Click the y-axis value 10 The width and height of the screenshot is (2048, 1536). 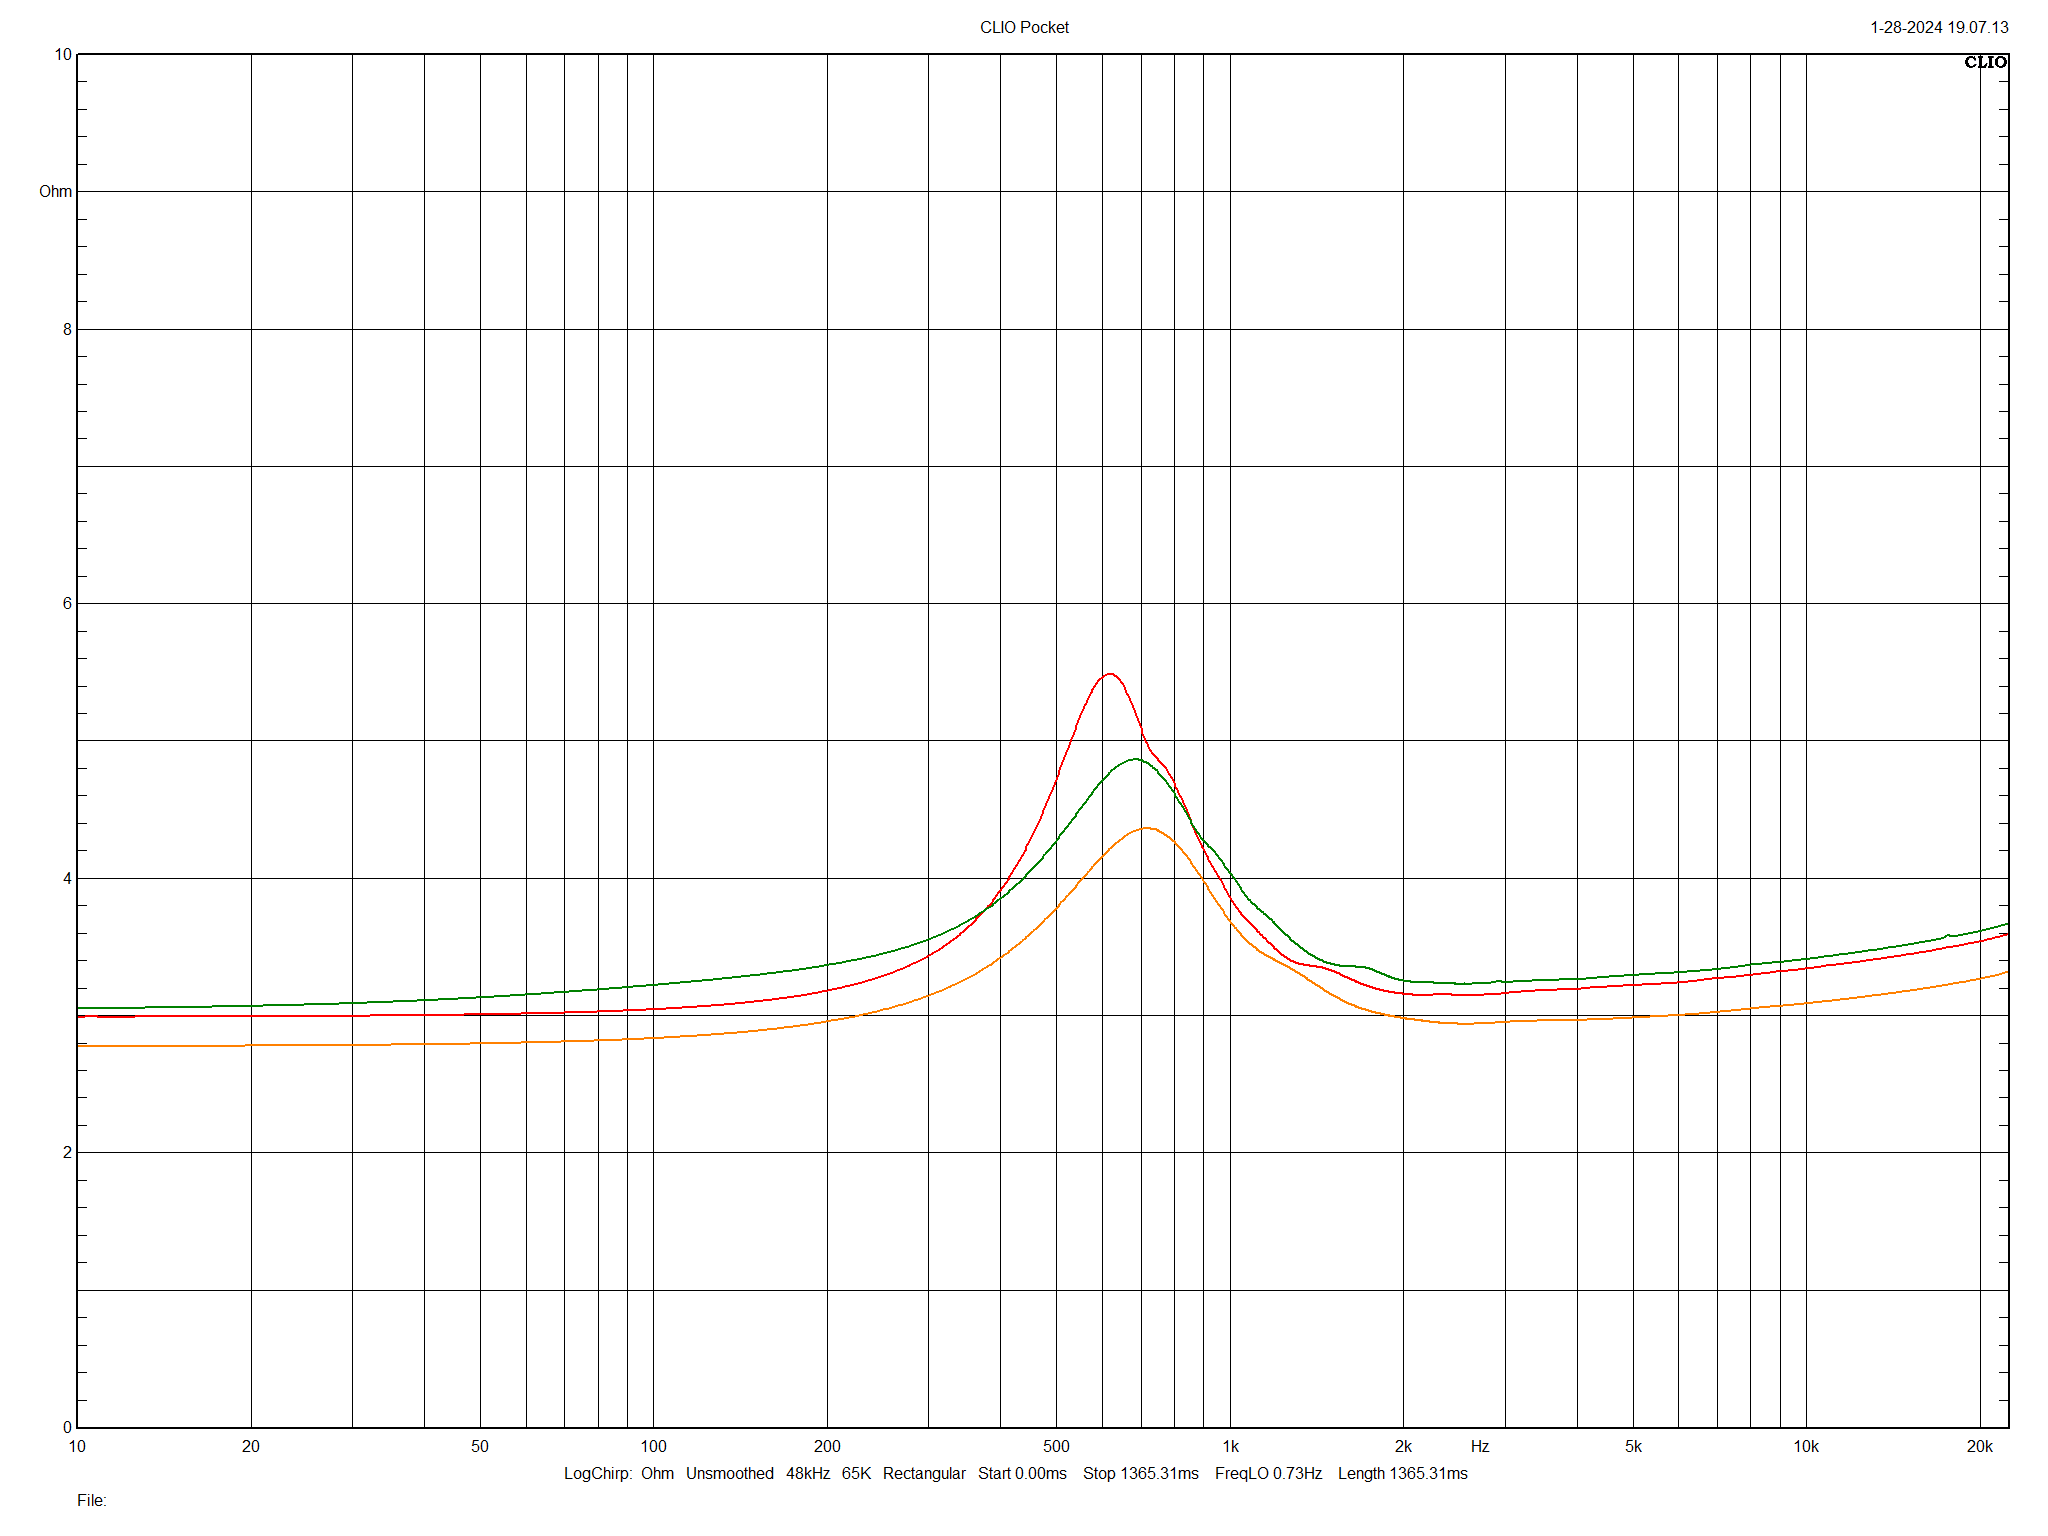click(63, 54)
